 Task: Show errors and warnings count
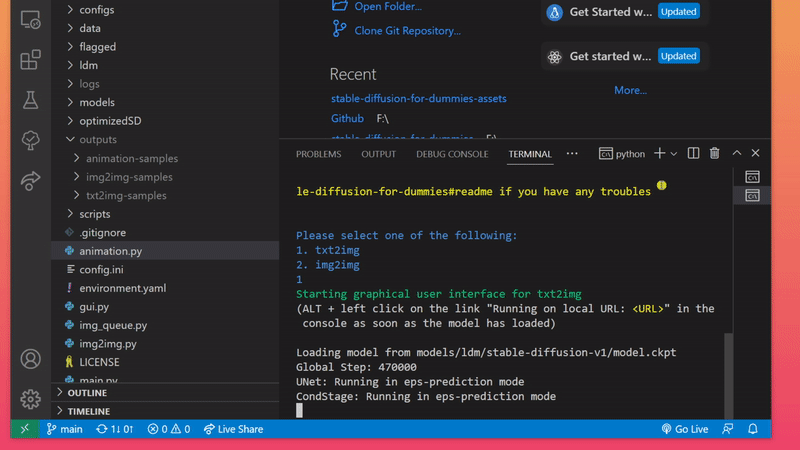click(x=169, y=429)
